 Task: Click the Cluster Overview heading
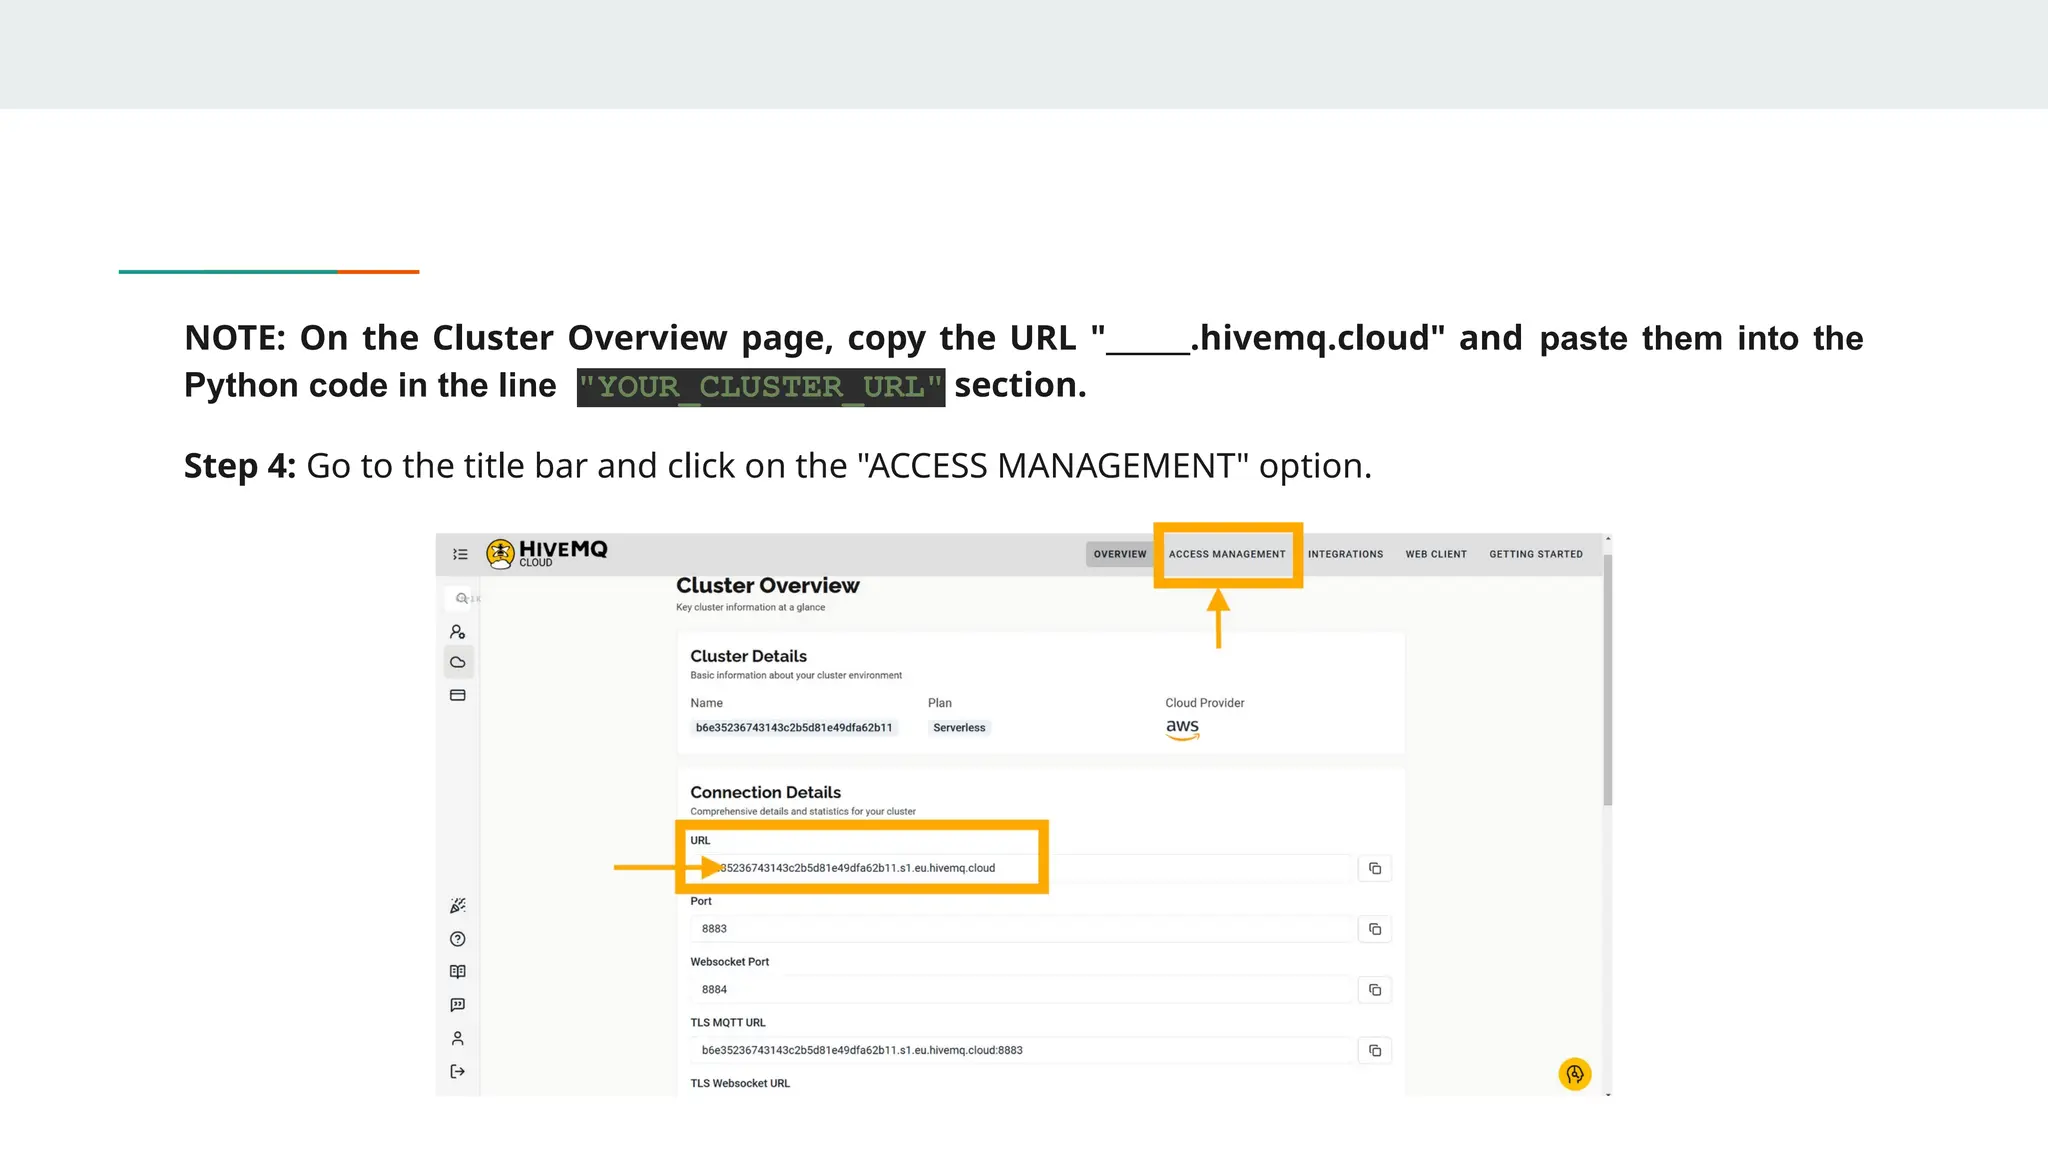(x=767, y=586)
